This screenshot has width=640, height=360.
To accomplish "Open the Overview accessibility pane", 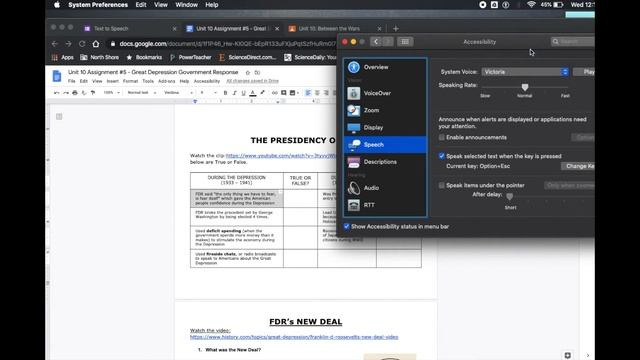I will tap(385, 67).
